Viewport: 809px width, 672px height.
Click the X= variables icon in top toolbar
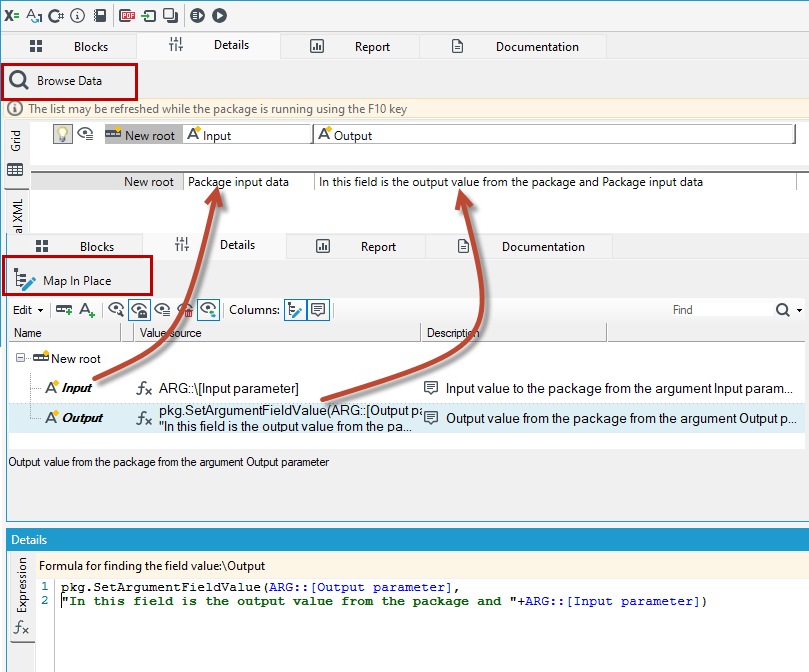click(12, 15)
